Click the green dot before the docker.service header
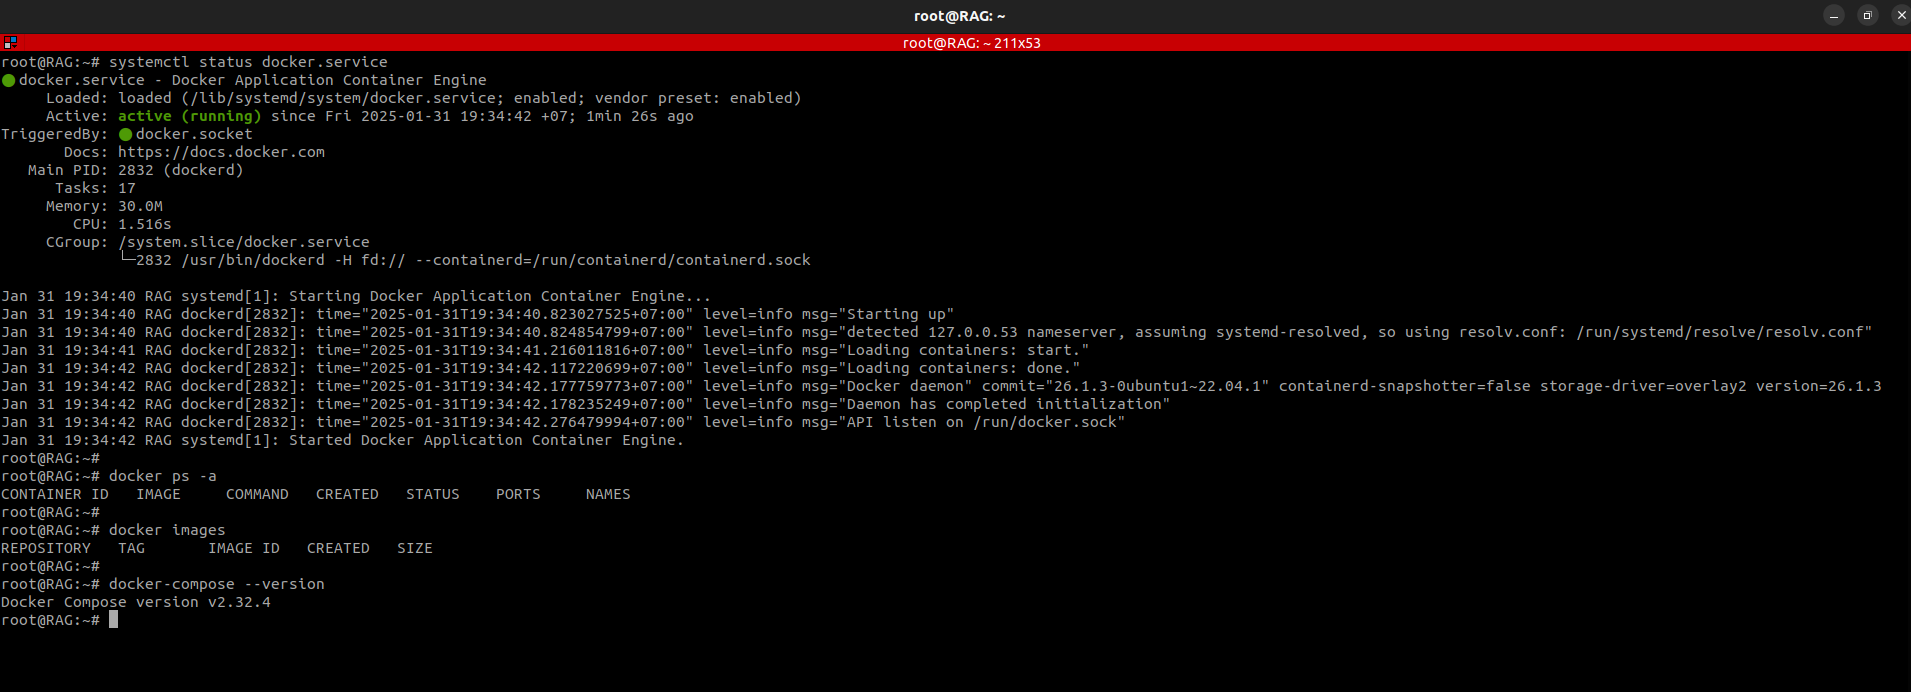The image size is (1911, 692). pyautogui.click(x=8, y=80)
